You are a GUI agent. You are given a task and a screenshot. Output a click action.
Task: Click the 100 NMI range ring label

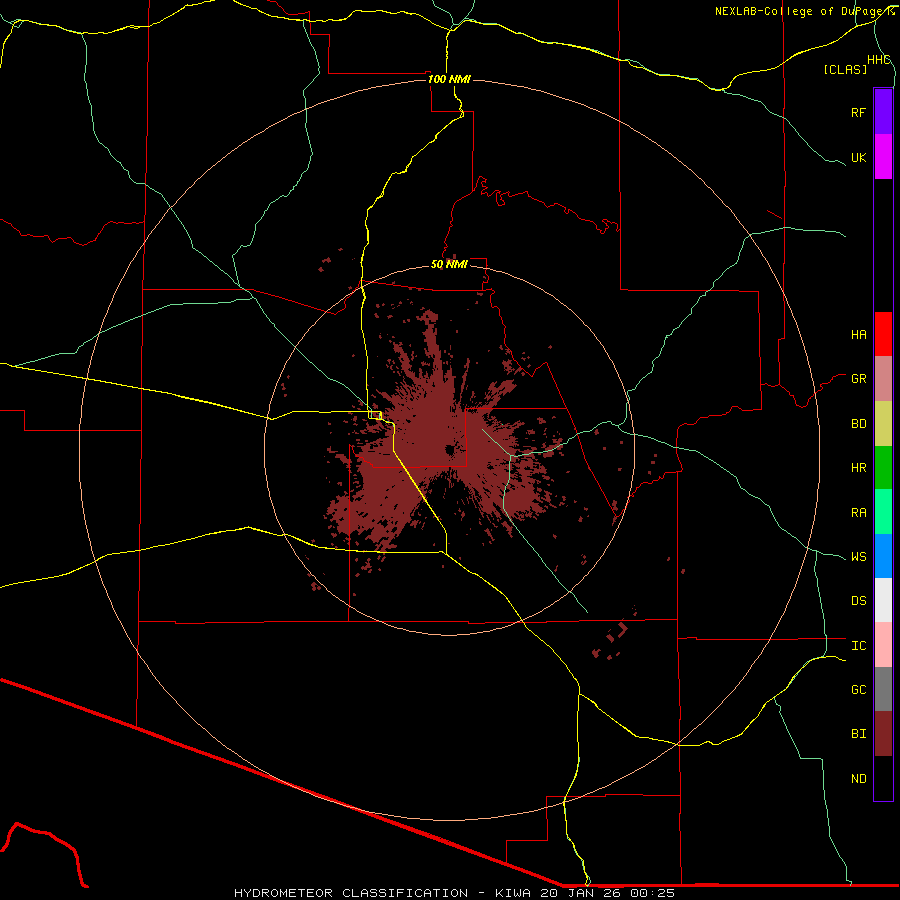449,79
